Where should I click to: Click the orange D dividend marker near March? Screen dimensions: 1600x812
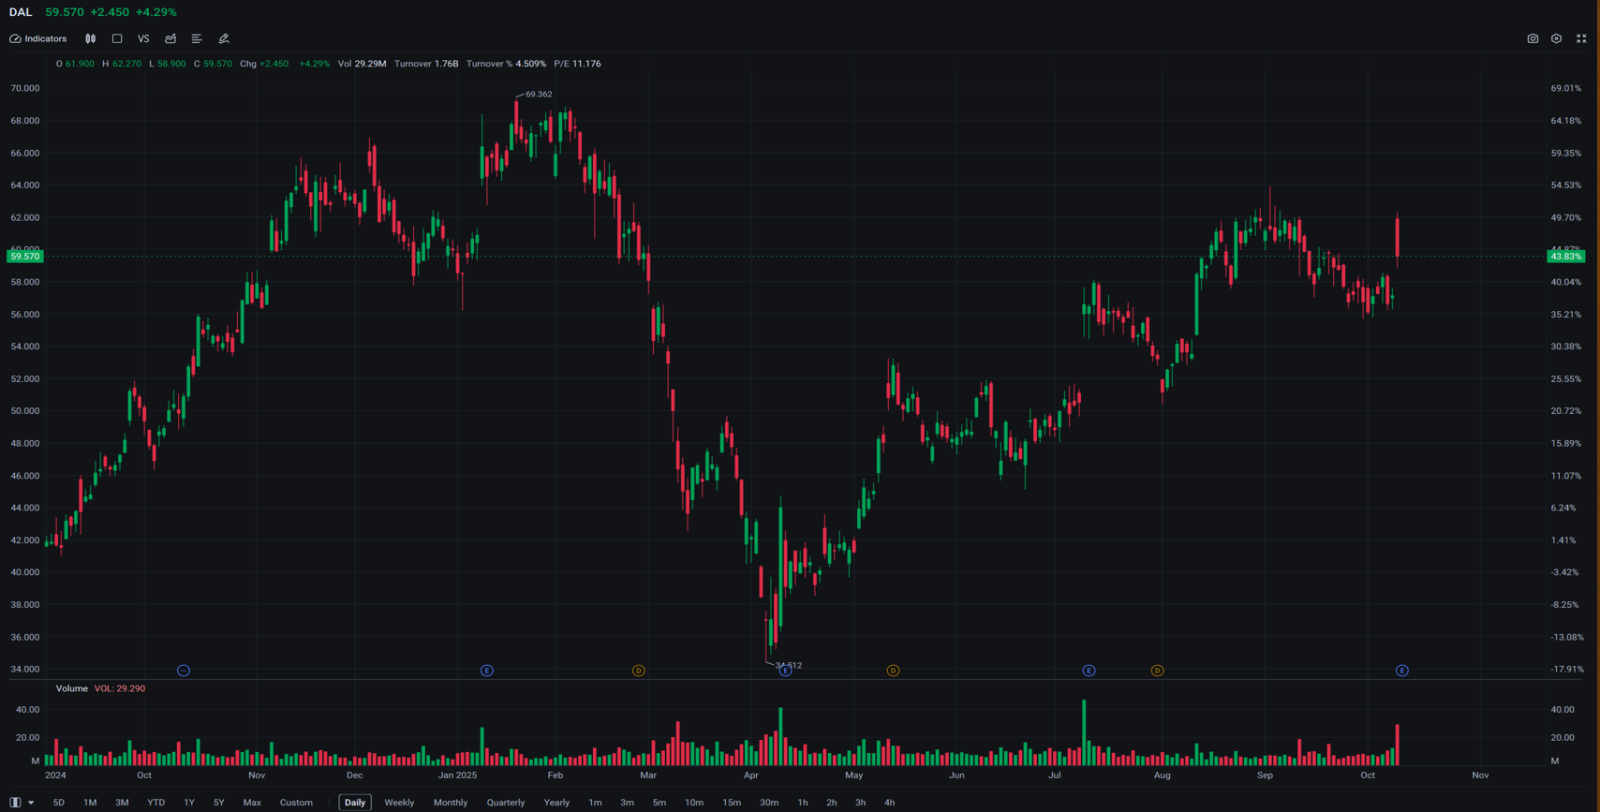pos(638,671)
